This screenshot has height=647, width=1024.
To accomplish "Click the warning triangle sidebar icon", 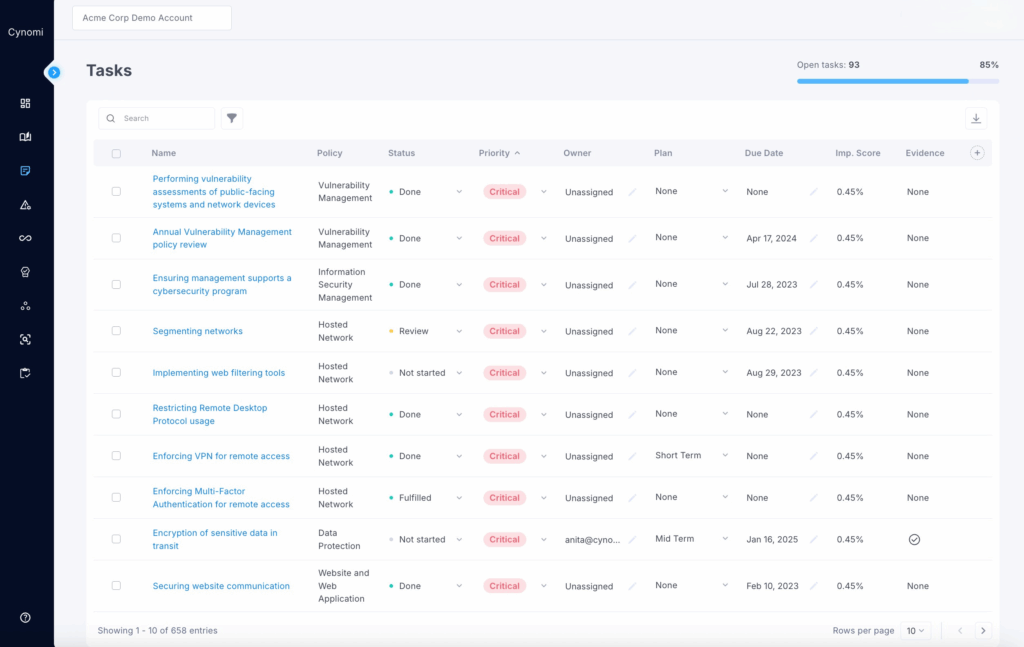I will pos(25,204).
